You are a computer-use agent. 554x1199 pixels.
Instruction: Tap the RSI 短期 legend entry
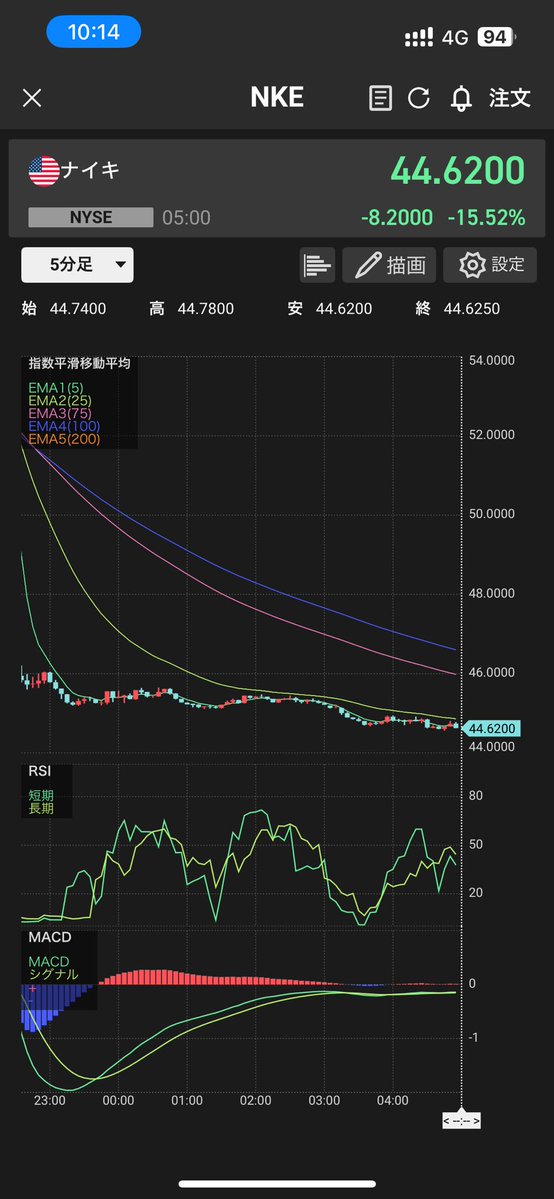41,796
